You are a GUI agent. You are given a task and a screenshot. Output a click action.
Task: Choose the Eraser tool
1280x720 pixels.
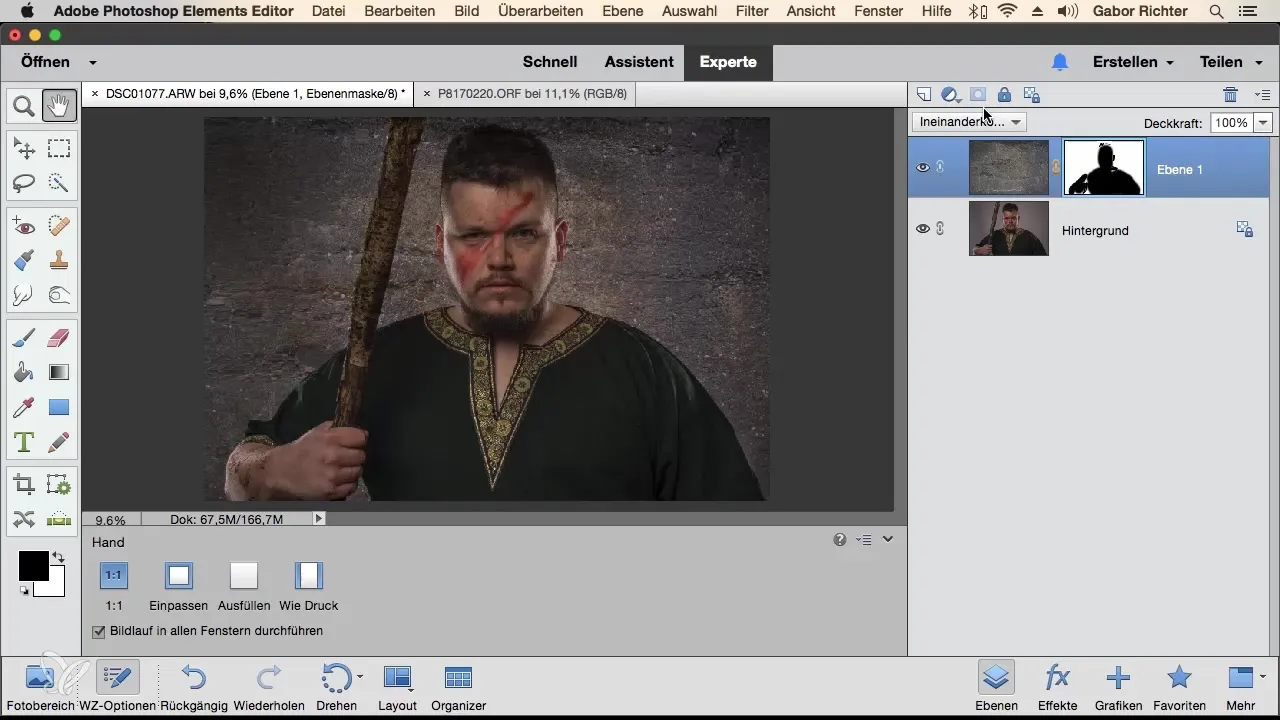pyautogui.click(x=59, y=338)
